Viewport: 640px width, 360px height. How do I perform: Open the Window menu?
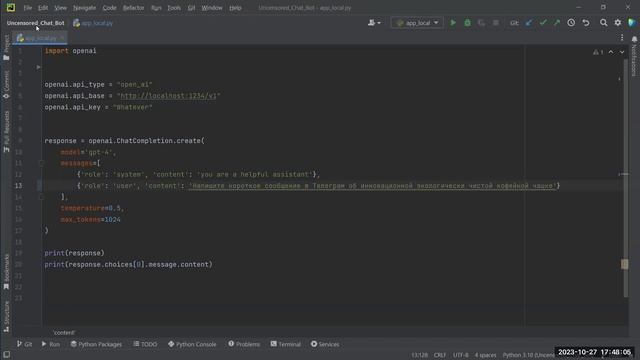[212, 8]
